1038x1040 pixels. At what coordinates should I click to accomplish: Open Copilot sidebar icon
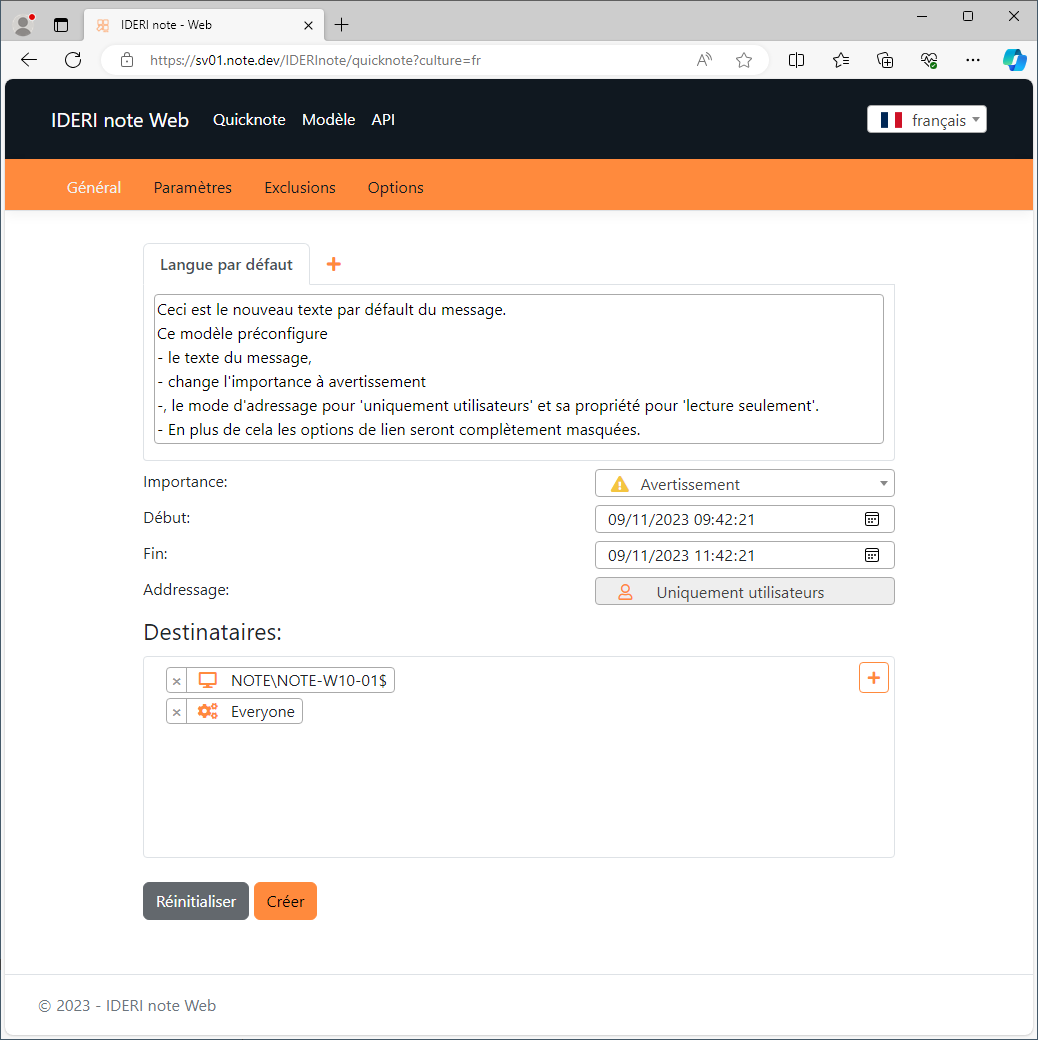[1015, 60]
